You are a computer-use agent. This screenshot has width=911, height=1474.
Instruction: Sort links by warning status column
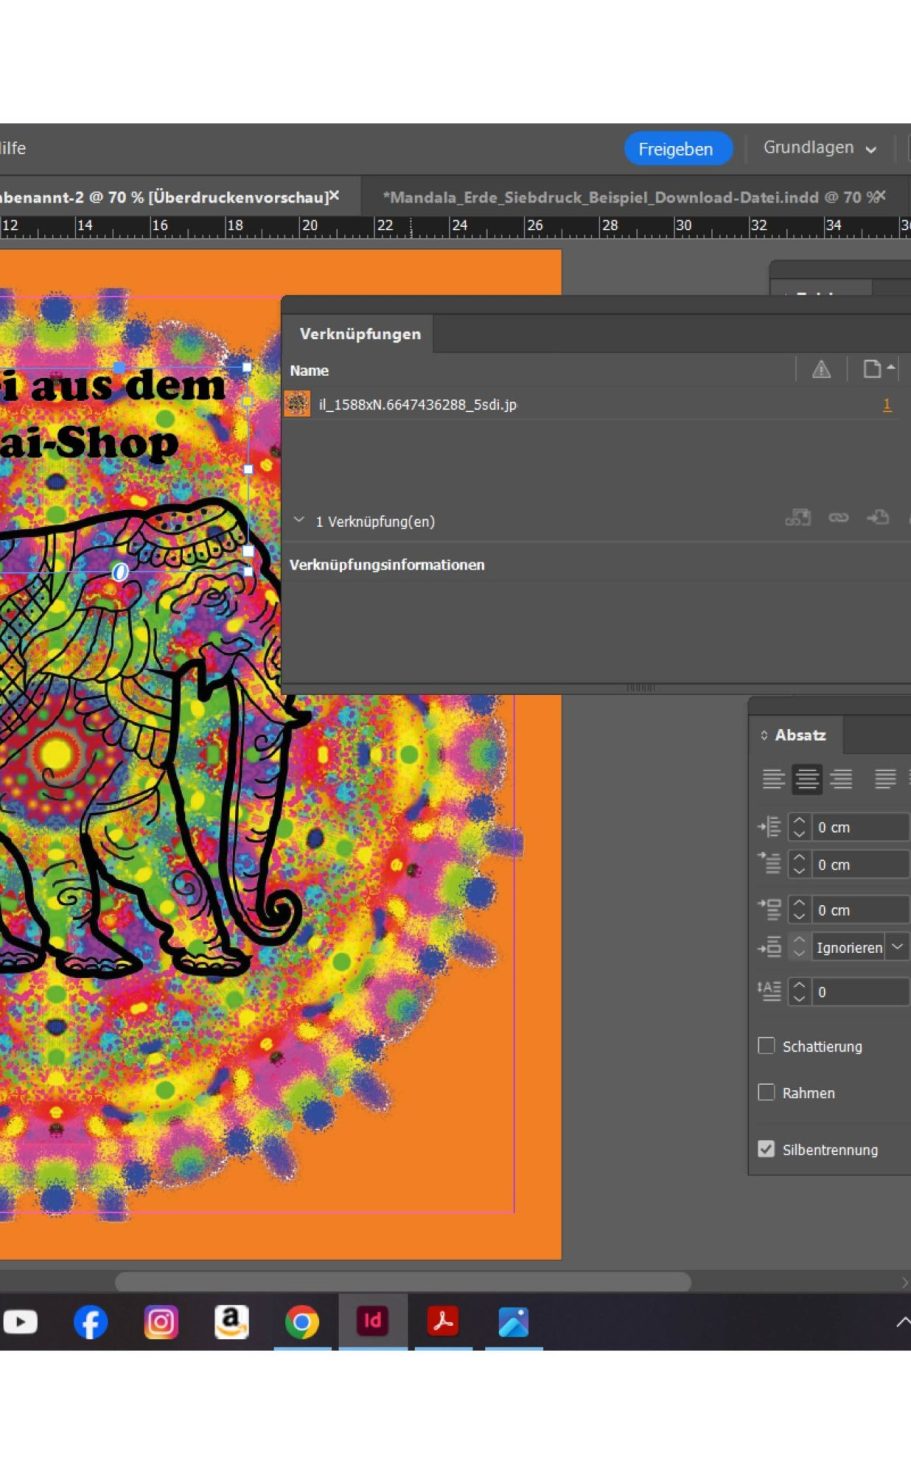[x=821, y=370]
